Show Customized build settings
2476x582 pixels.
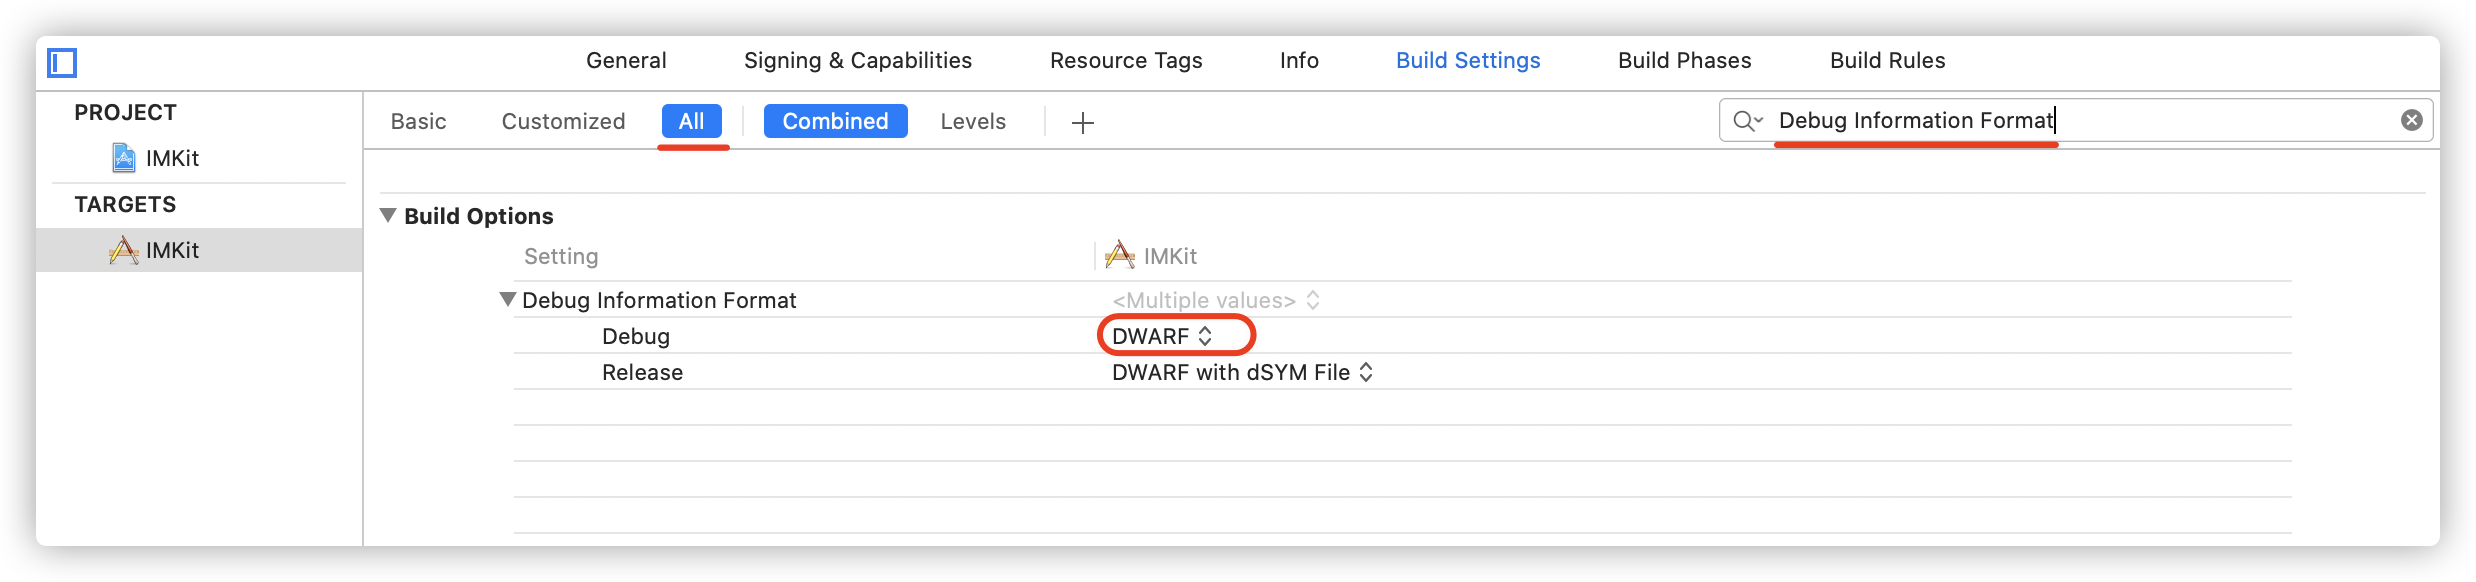[563, 121]
